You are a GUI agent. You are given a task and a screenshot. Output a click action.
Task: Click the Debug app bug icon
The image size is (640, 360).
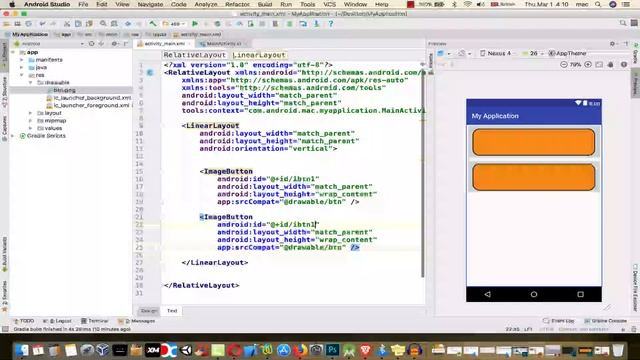[218, 24]
